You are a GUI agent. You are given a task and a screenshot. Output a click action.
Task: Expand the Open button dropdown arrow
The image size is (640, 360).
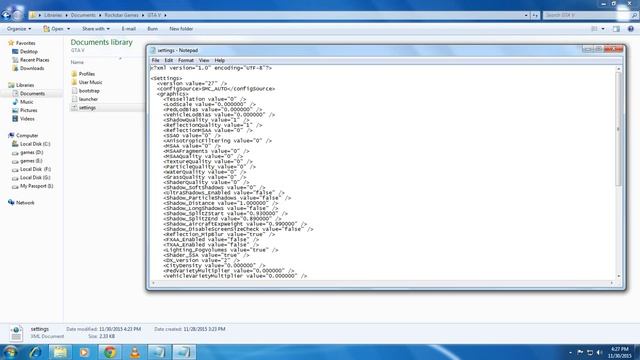(x=69, y=29)
